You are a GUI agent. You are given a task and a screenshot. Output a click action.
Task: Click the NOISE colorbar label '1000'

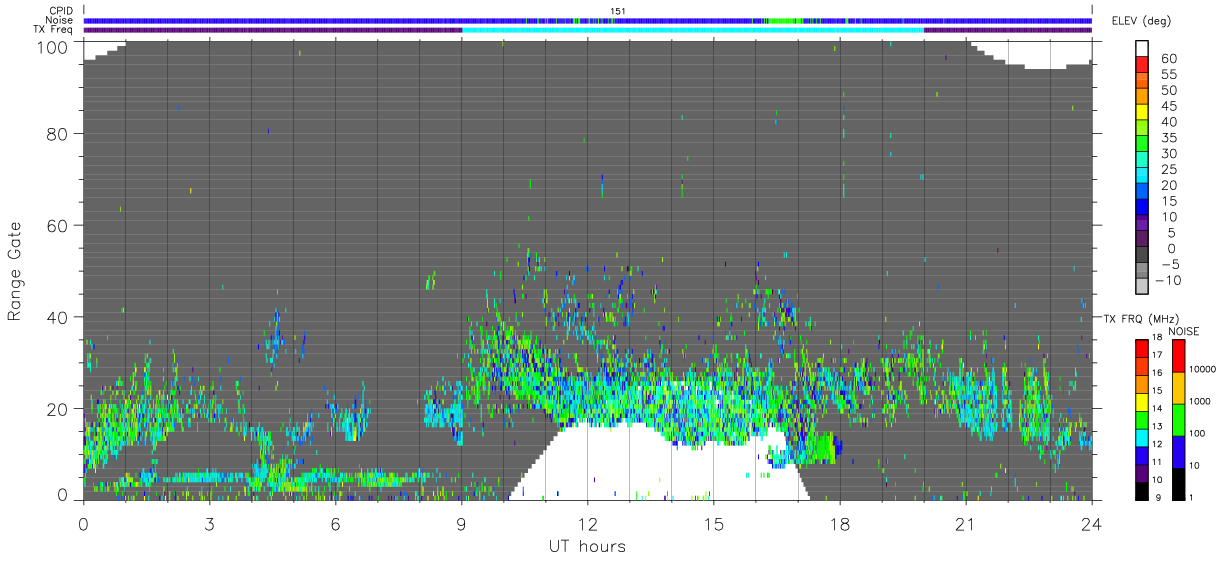coord(1199,401)
